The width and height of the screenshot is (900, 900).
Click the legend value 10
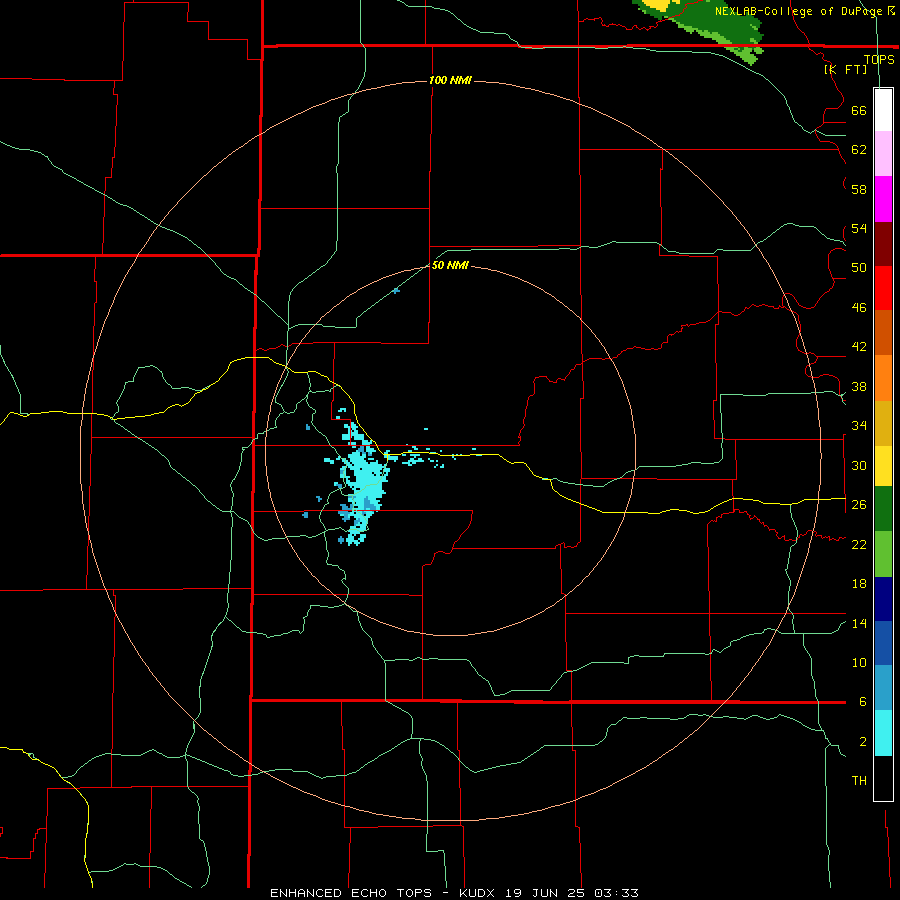tap(859, 662)
